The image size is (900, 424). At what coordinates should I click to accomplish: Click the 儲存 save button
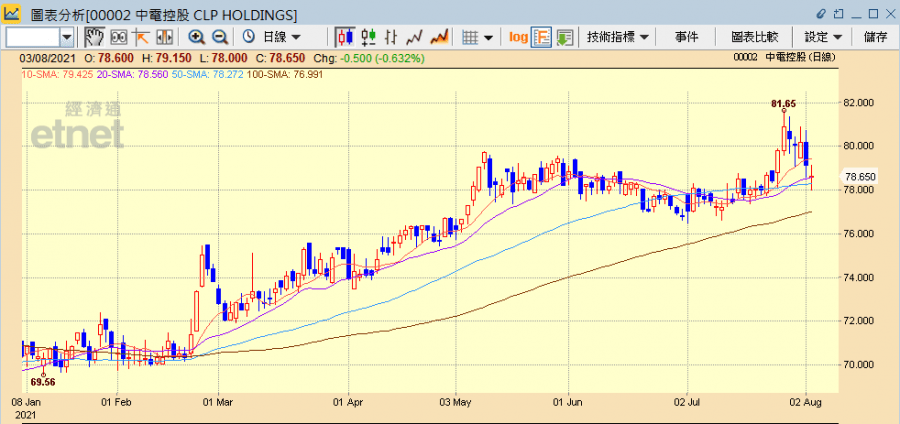pos(874,37)
